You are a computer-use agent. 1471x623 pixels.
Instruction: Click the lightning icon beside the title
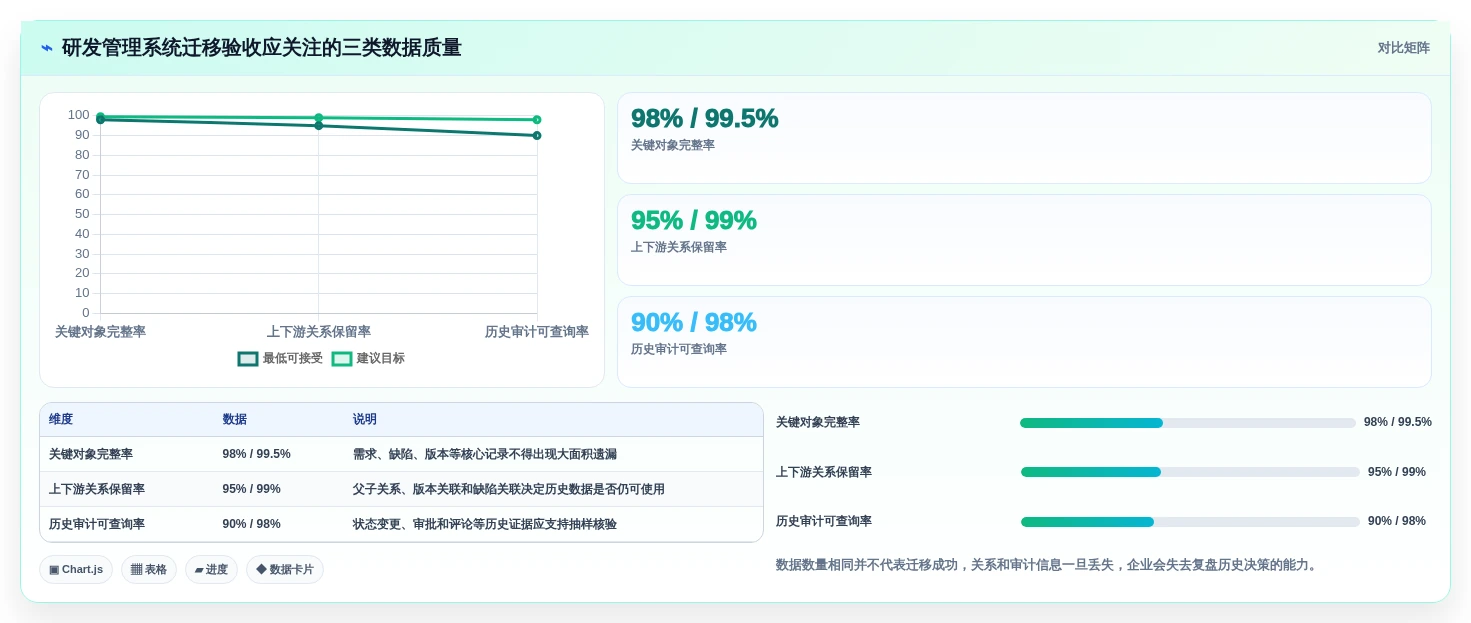(x=47, y=48)
